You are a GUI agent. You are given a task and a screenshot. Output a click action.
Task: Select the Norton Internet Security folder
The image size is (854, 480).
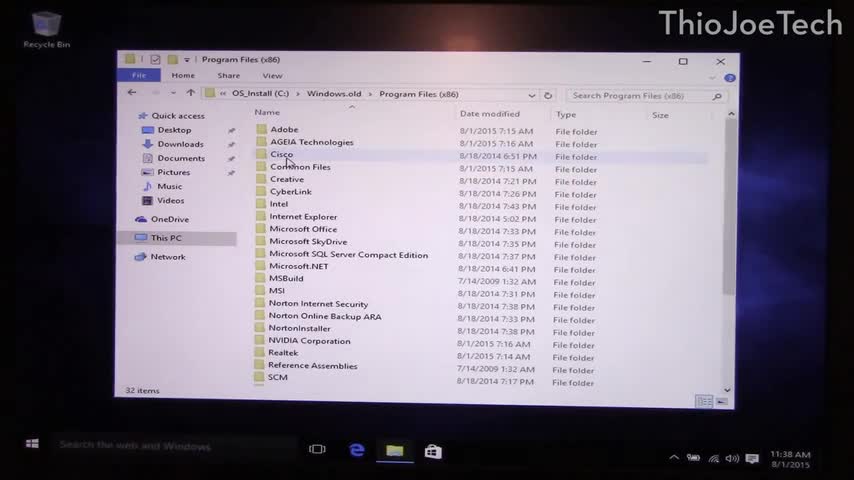click(318, 303)
